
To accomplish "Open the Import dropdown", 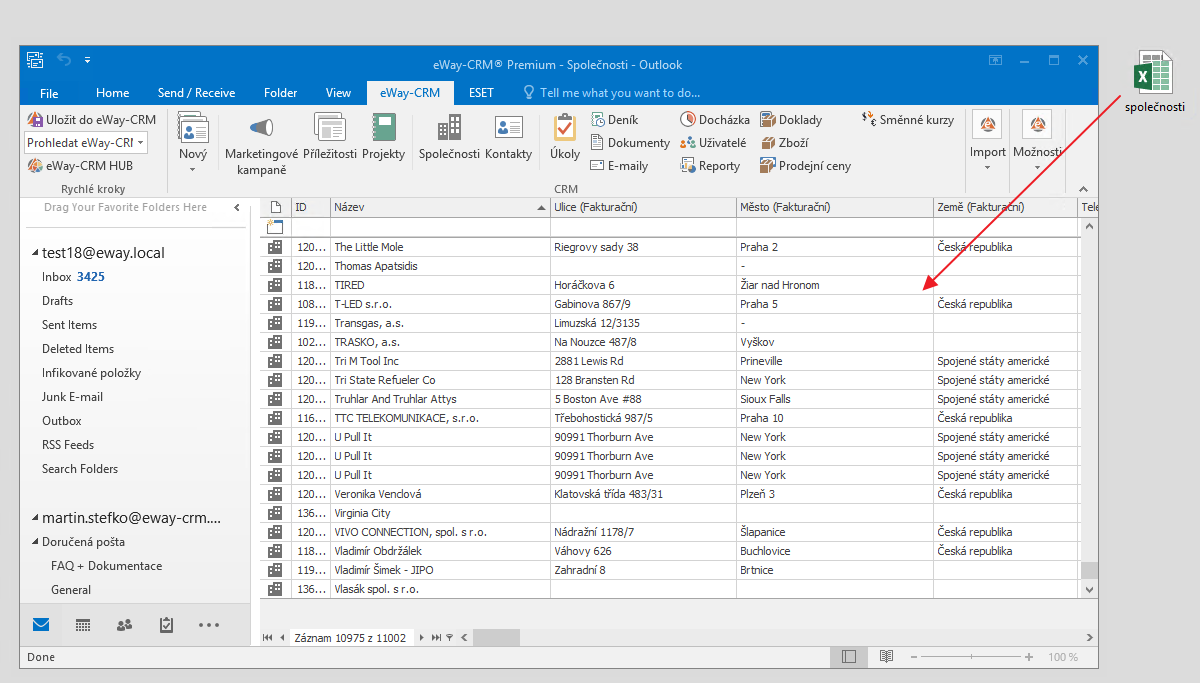I will (988, 143).
